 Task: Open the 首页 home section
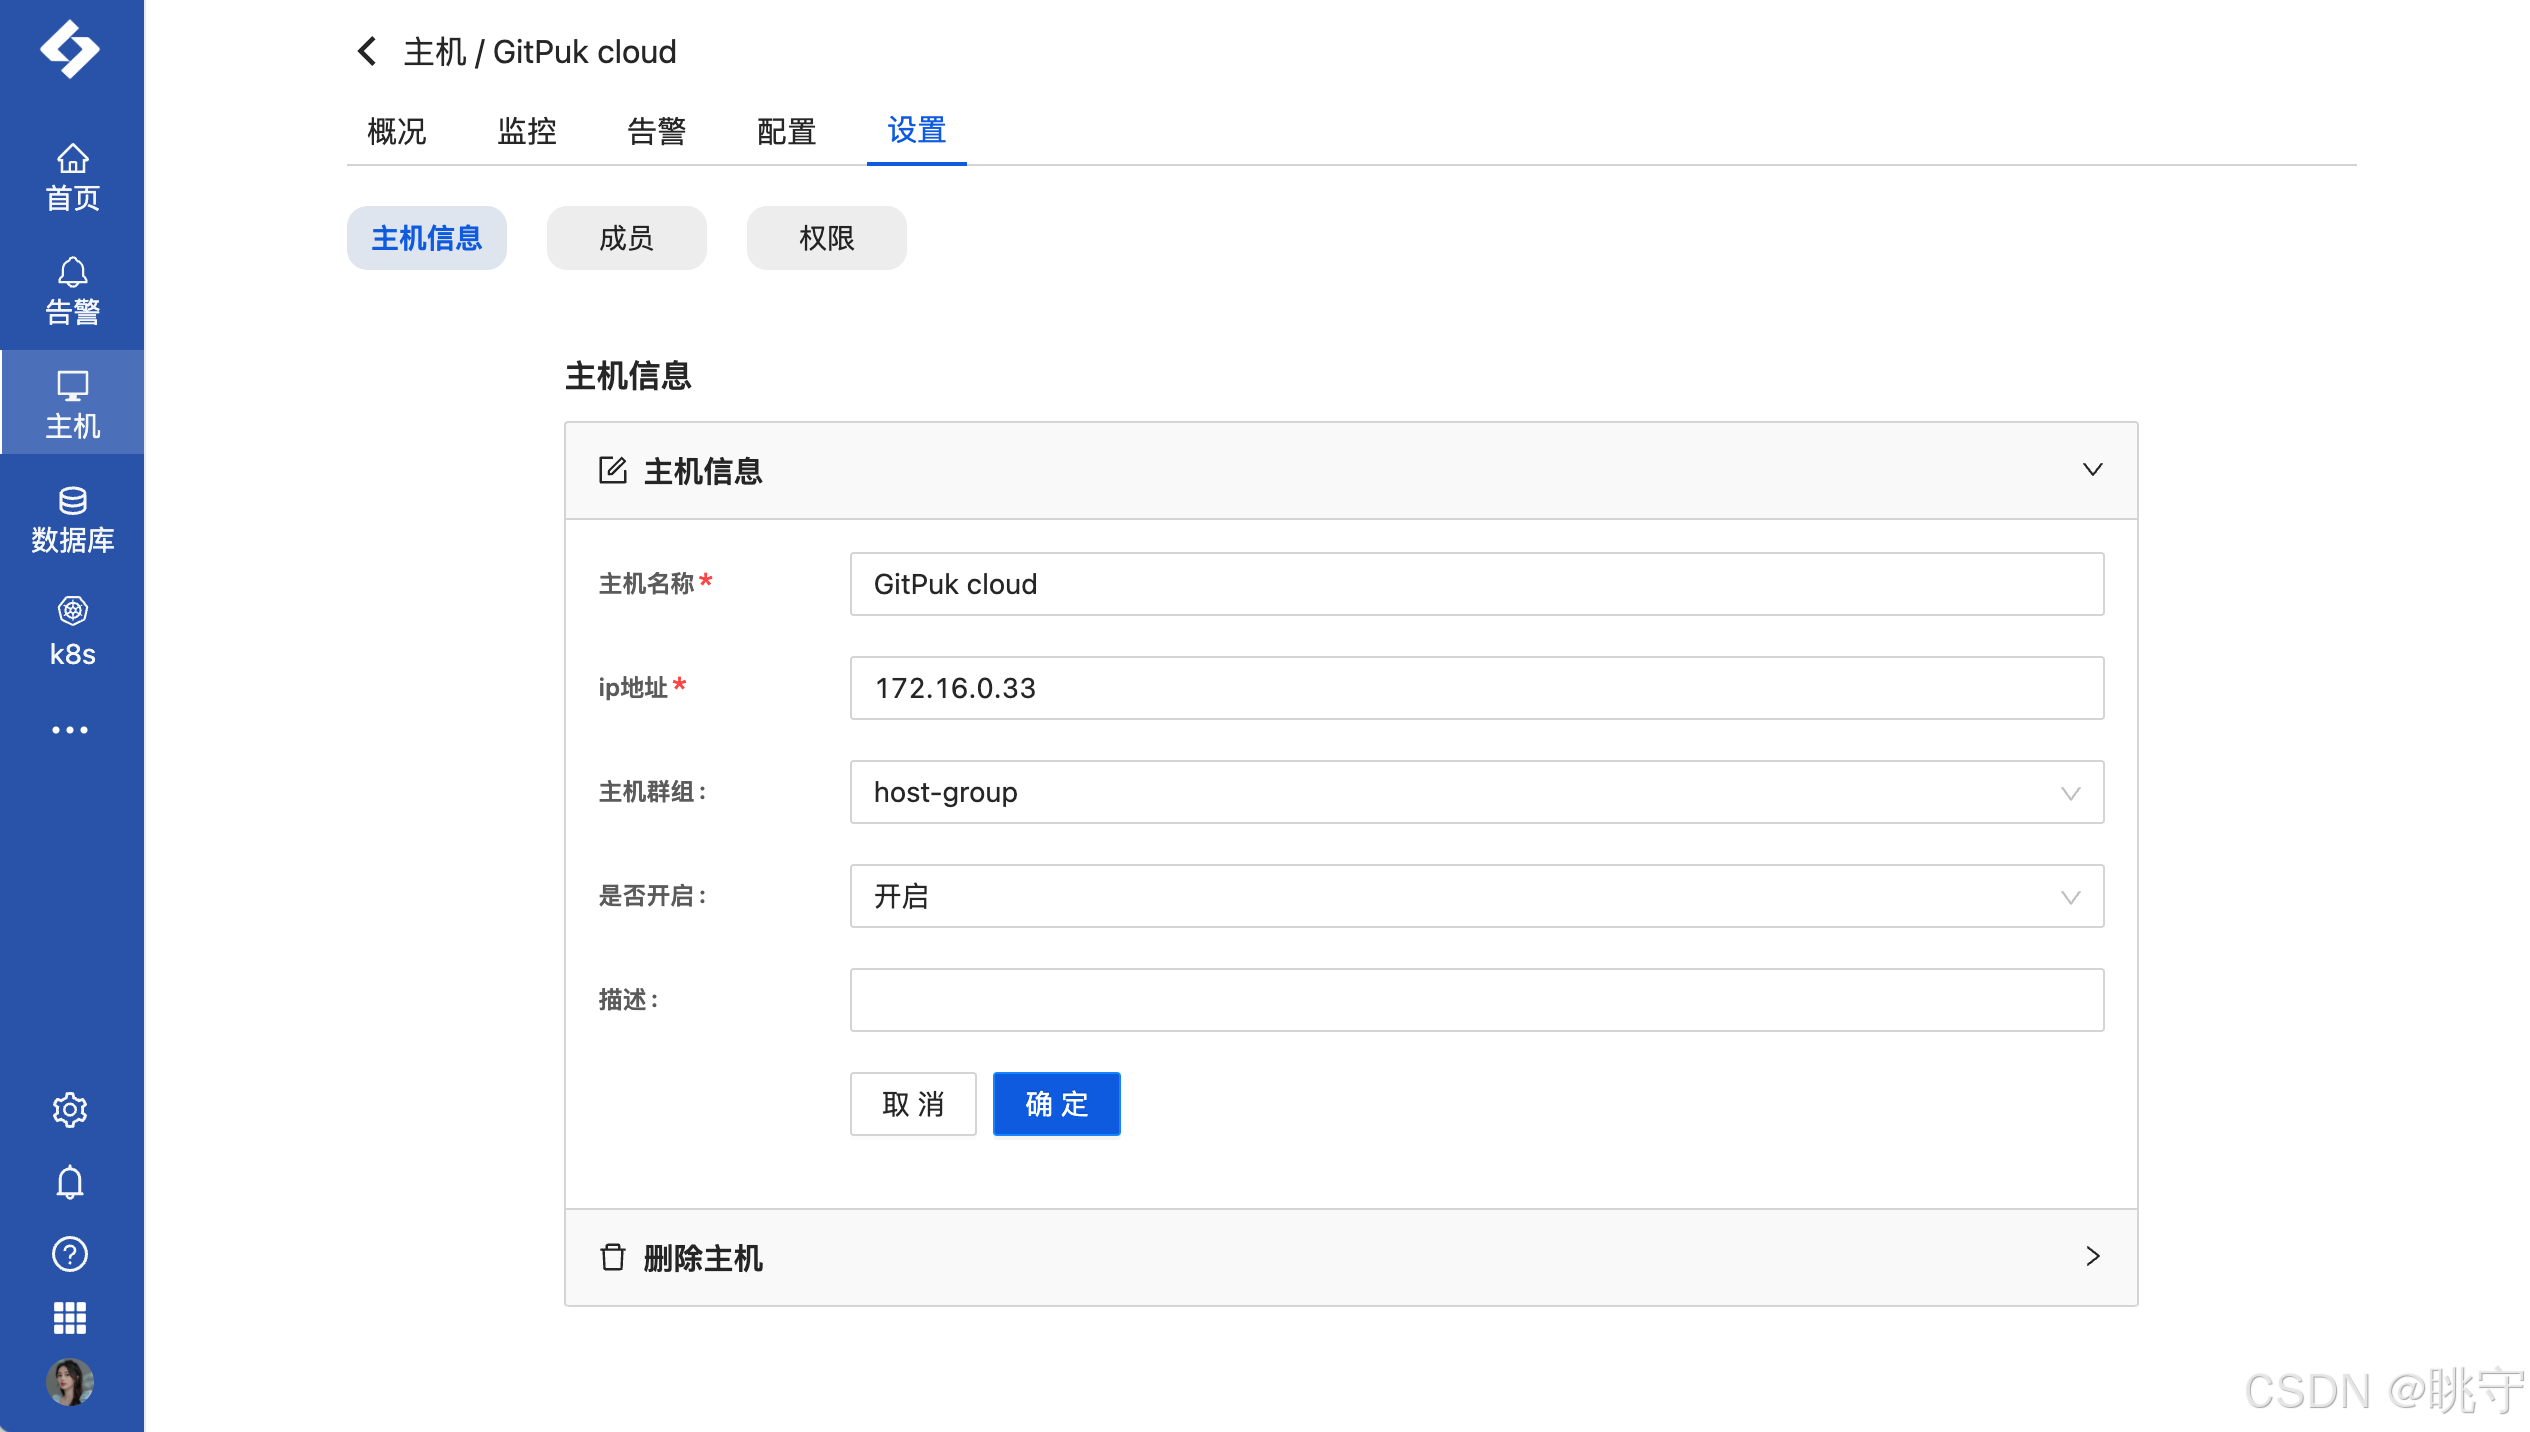(72, 178)
